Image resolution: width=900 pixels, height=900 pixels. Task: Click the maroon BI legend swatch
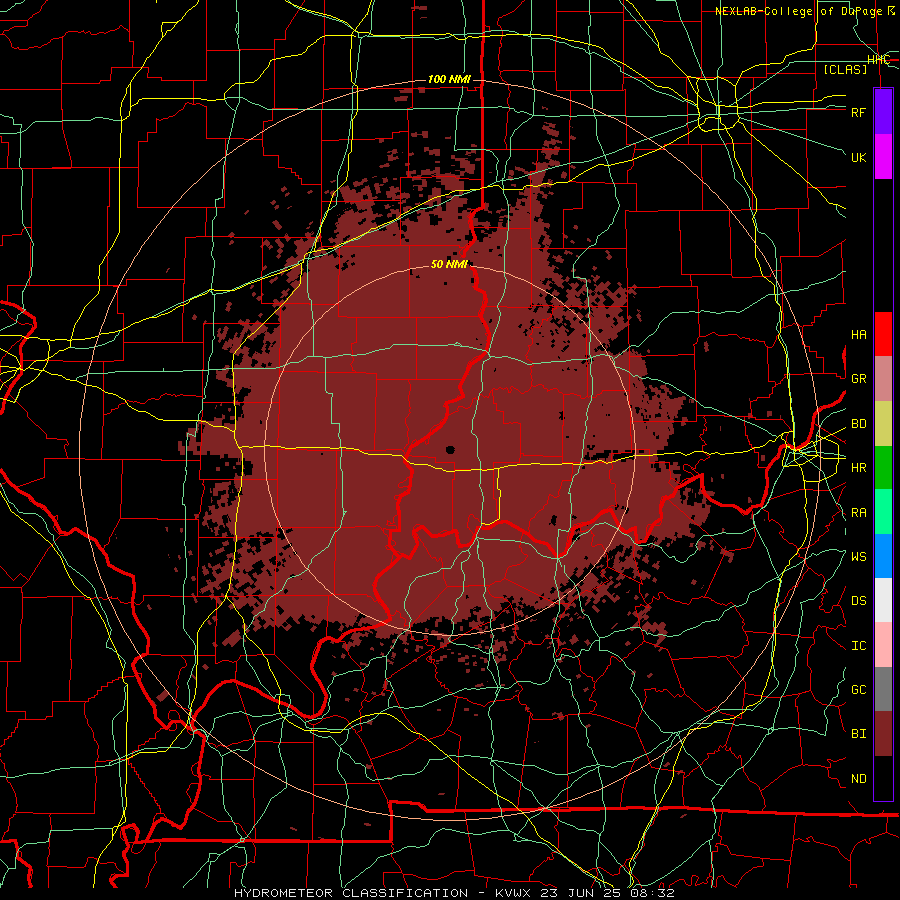point(883,734)
